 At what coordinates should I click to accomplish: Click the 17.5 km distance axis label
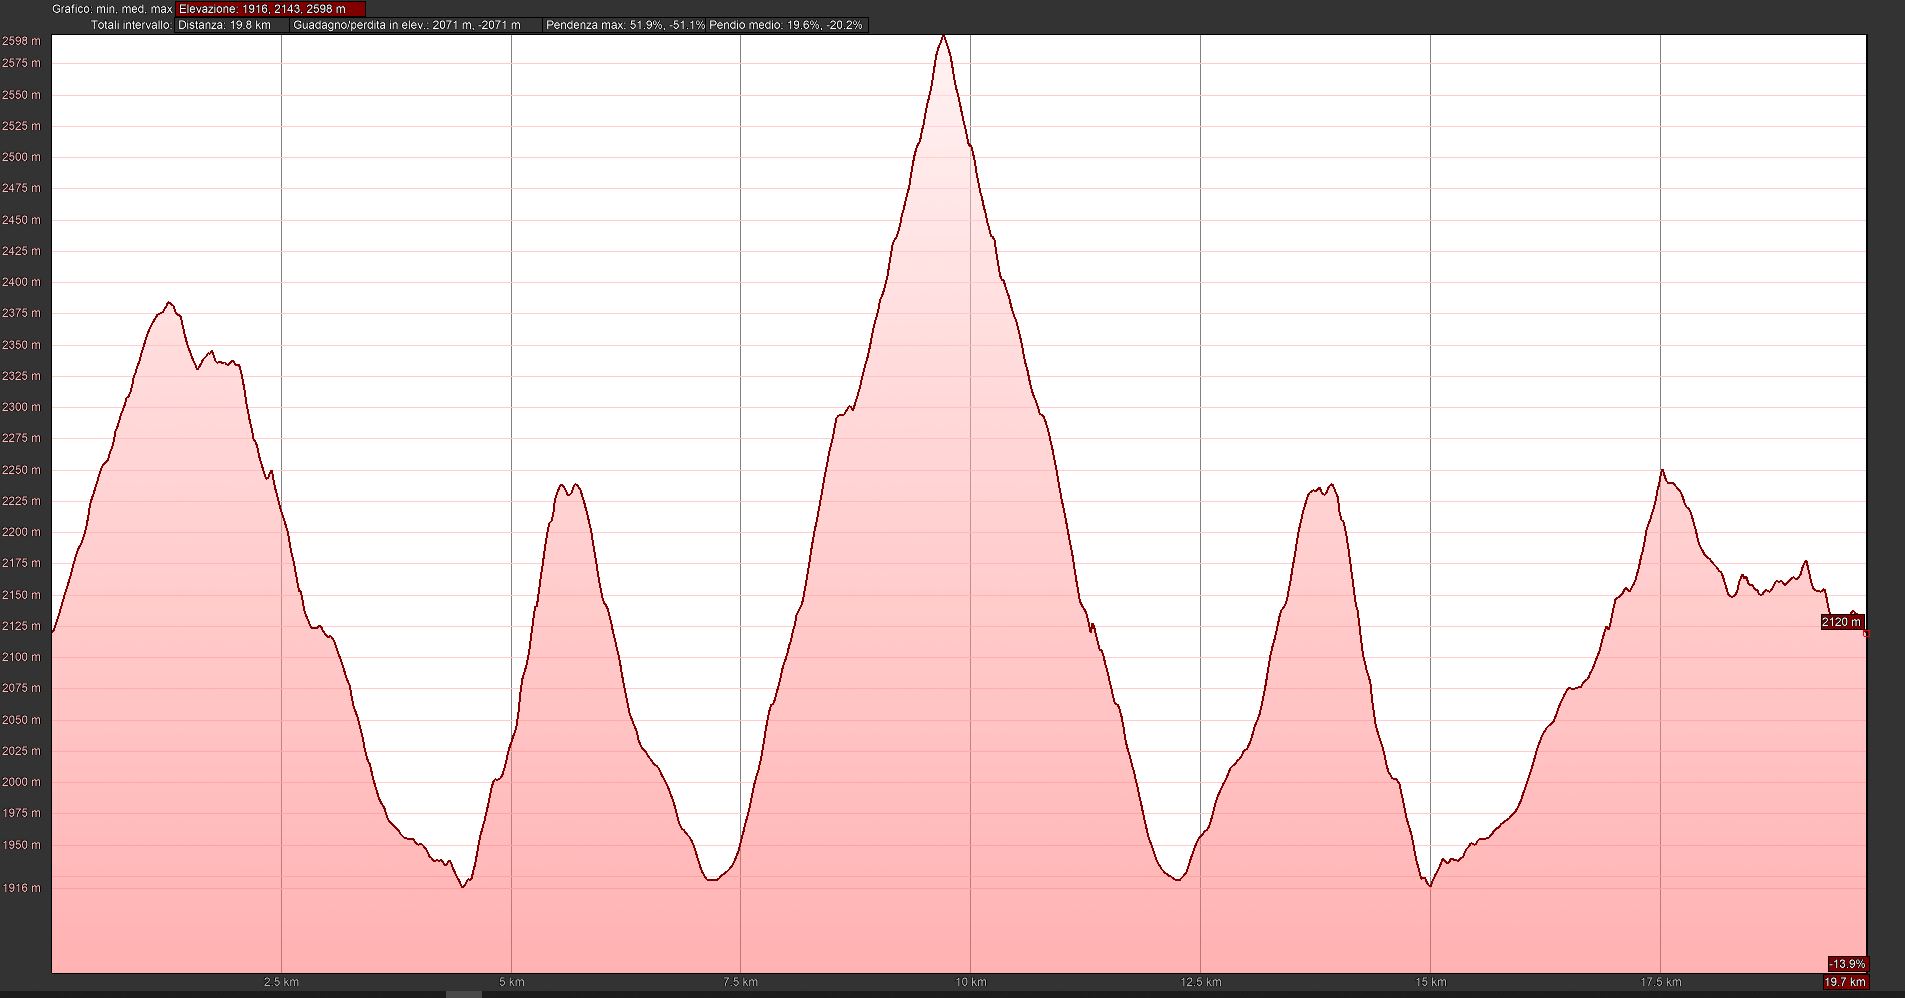1660,982
